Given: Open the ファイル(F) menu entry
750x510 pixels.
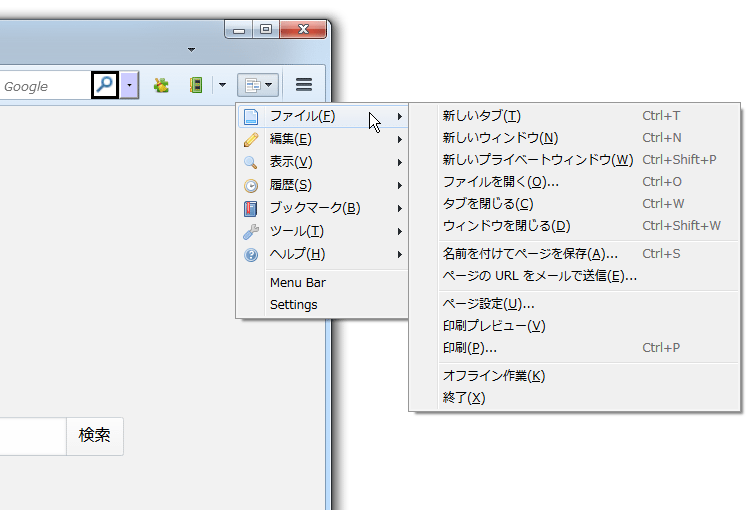Looking at the screenshot, I should (323, 116).
